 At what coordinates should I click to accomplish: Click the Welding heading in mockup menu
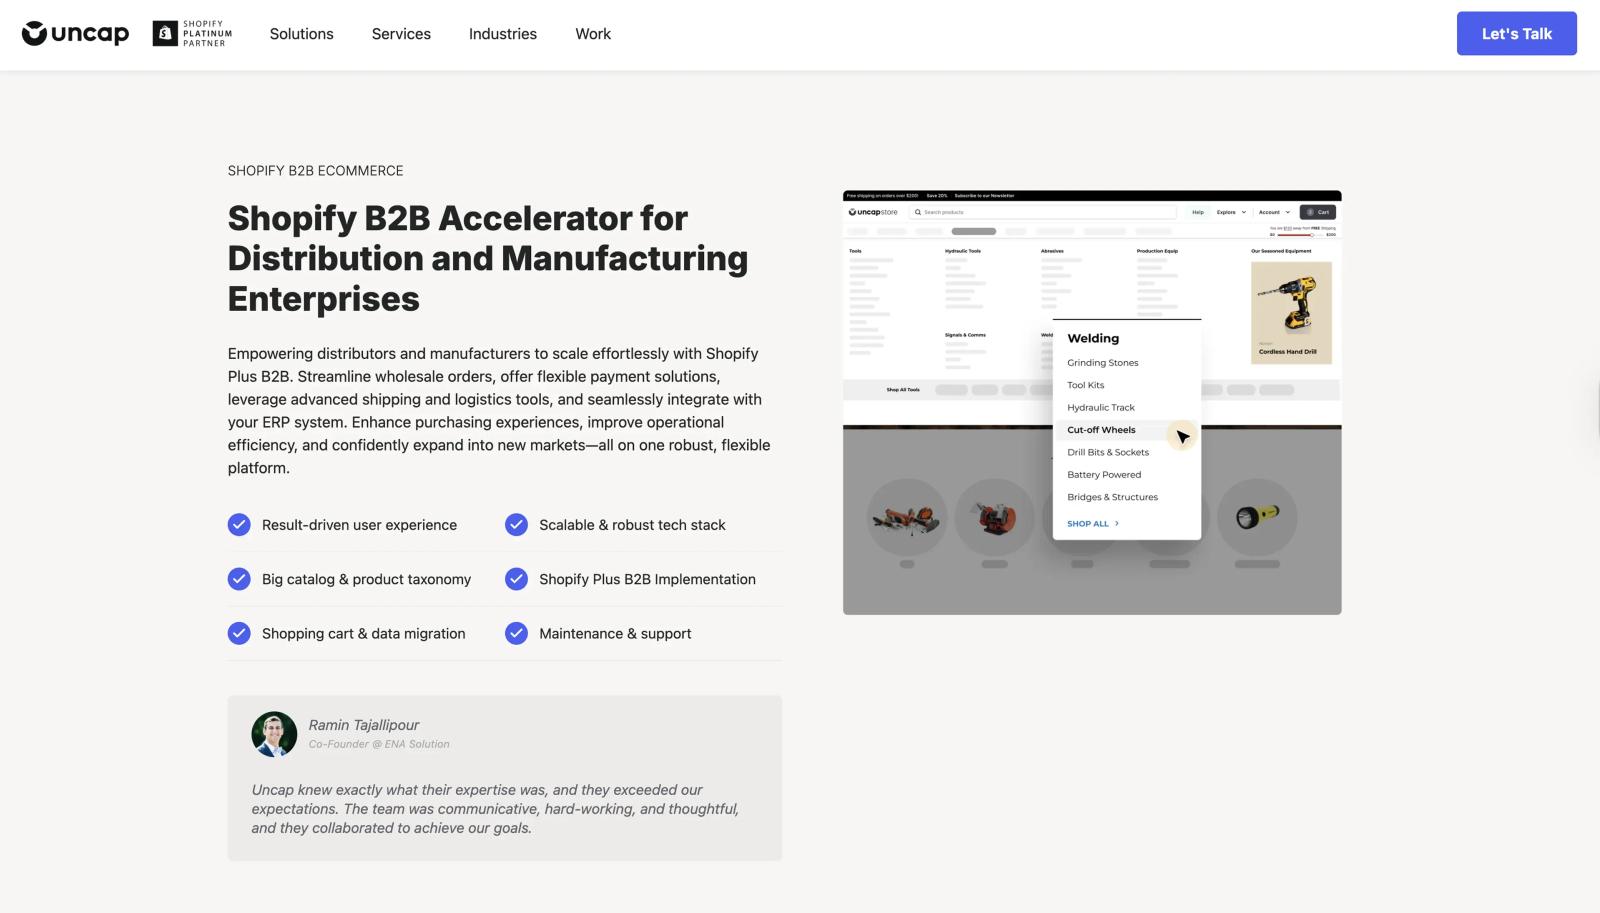[1093, 338]
